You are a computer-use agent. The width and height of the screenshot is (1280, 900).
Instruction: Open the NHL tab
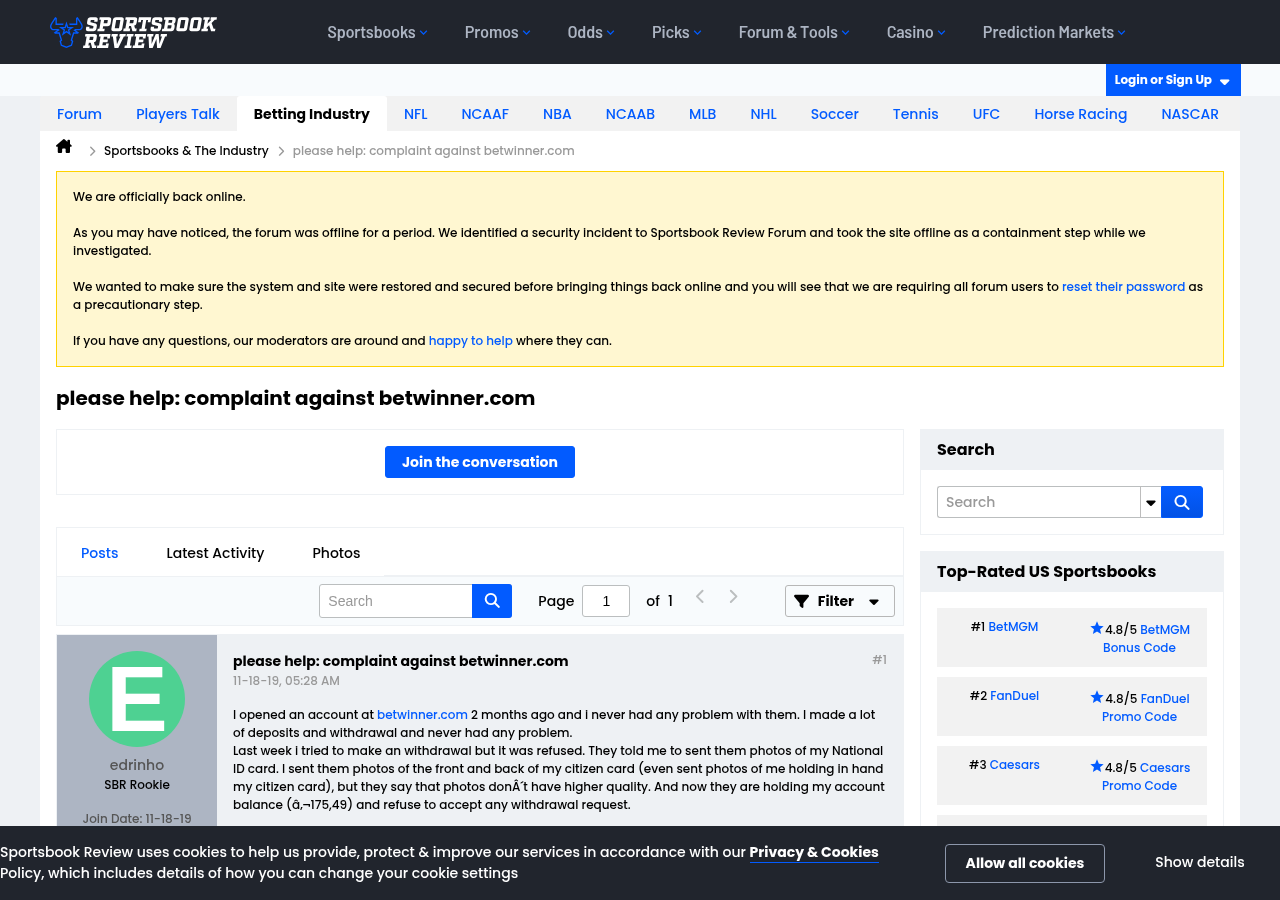pos(764,114)
